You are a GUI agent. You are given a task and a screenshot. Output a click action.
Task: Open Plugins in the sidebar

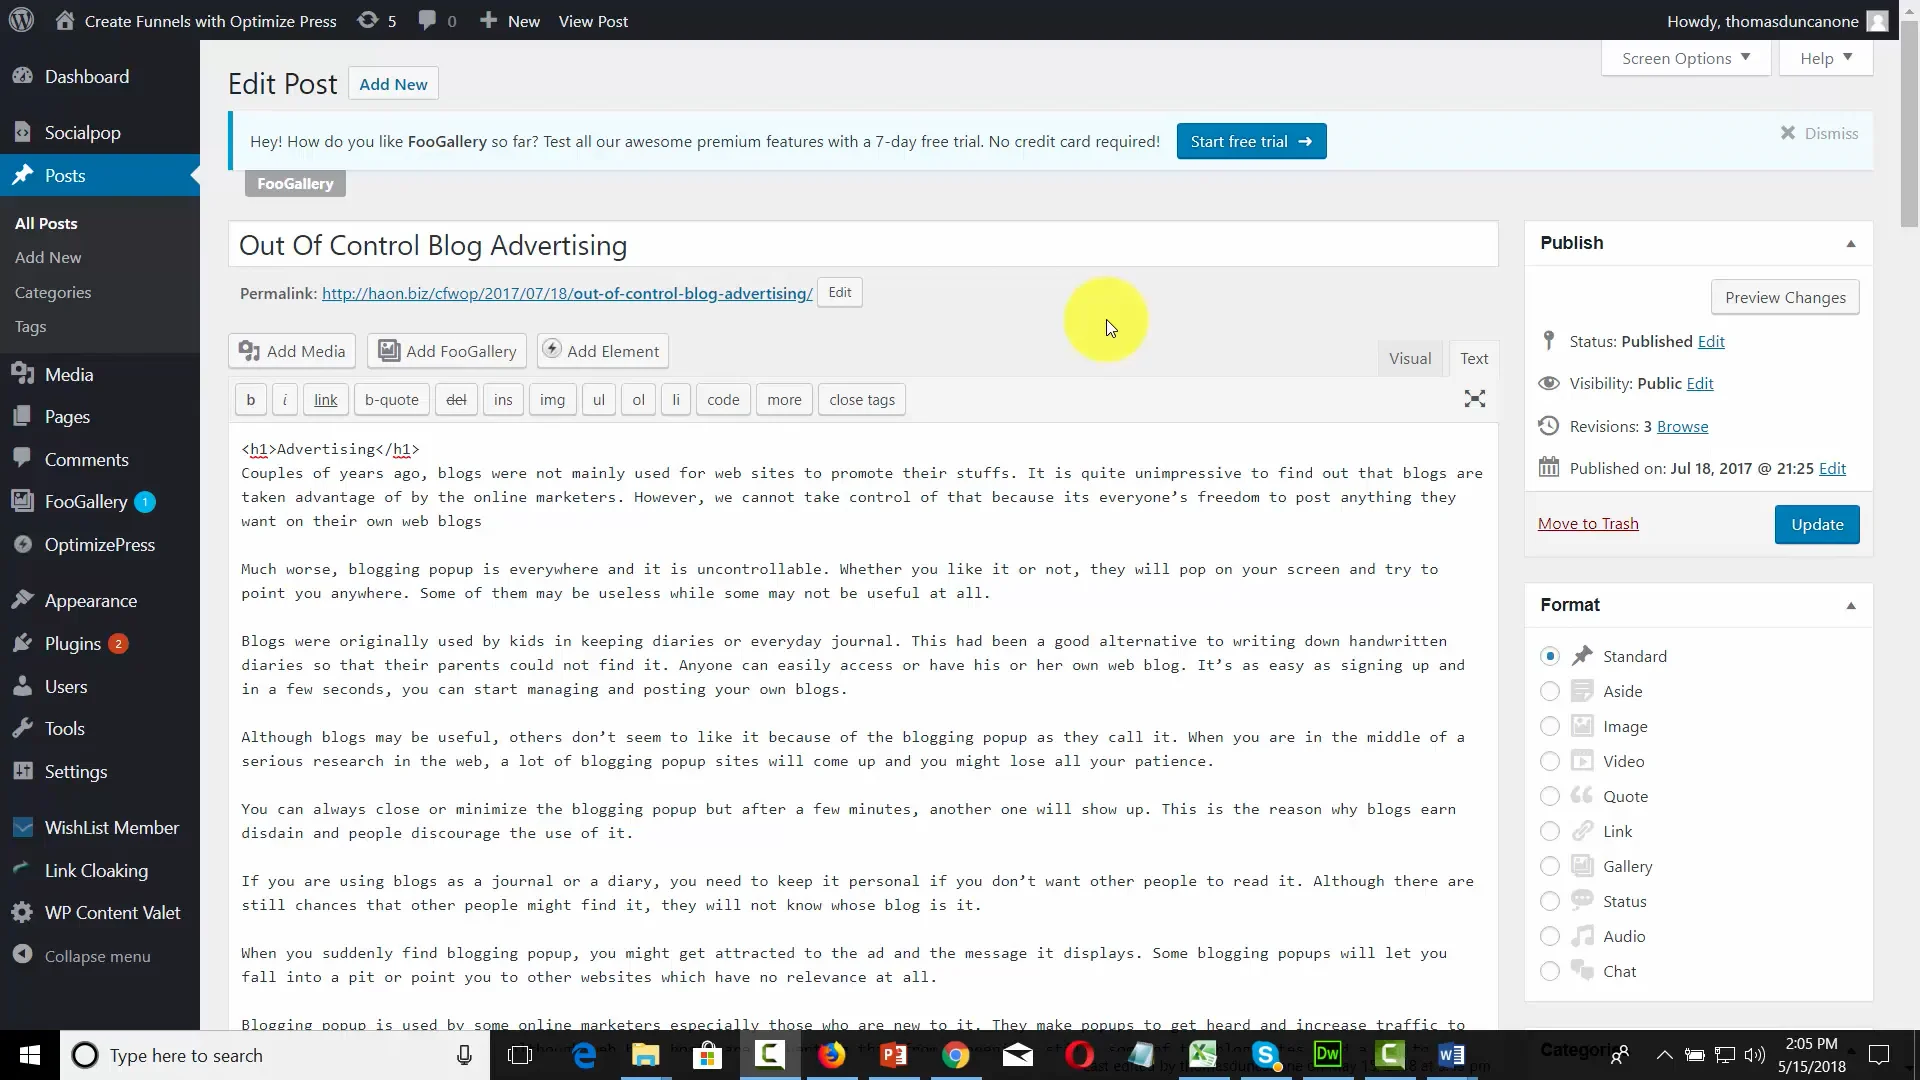[73, 644]
